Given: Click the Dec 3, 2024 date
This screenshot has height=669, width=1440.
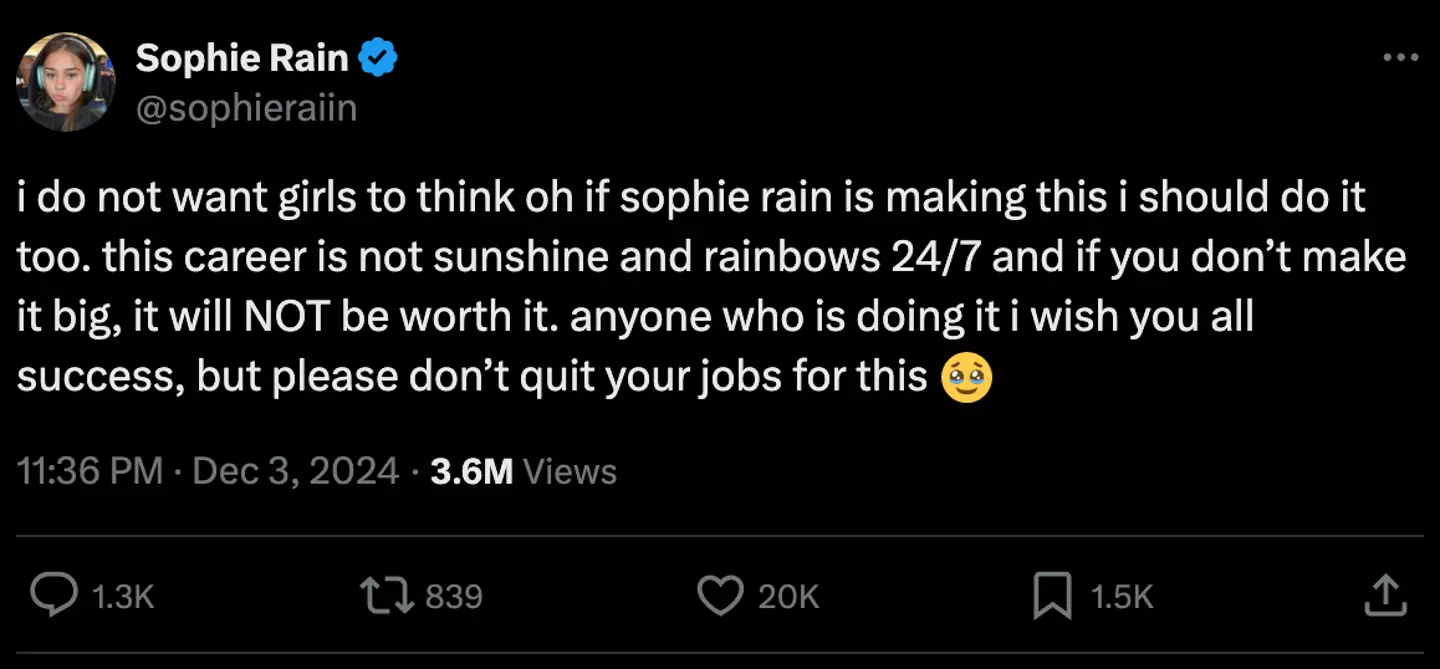Looking at the screenshot, I should click(x=296, y=471).
